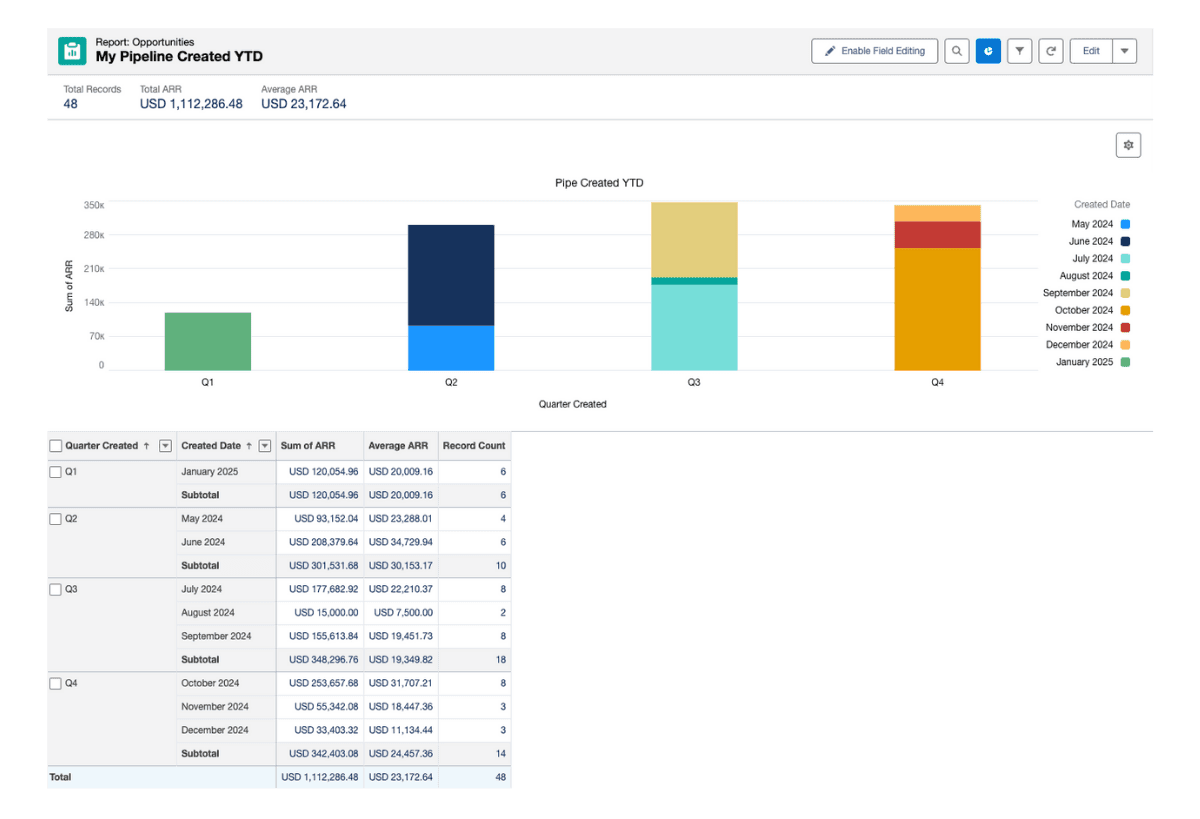Select the orange October segment of Q4 bar
Viewport: 1200px width, 819px height.
937,309
